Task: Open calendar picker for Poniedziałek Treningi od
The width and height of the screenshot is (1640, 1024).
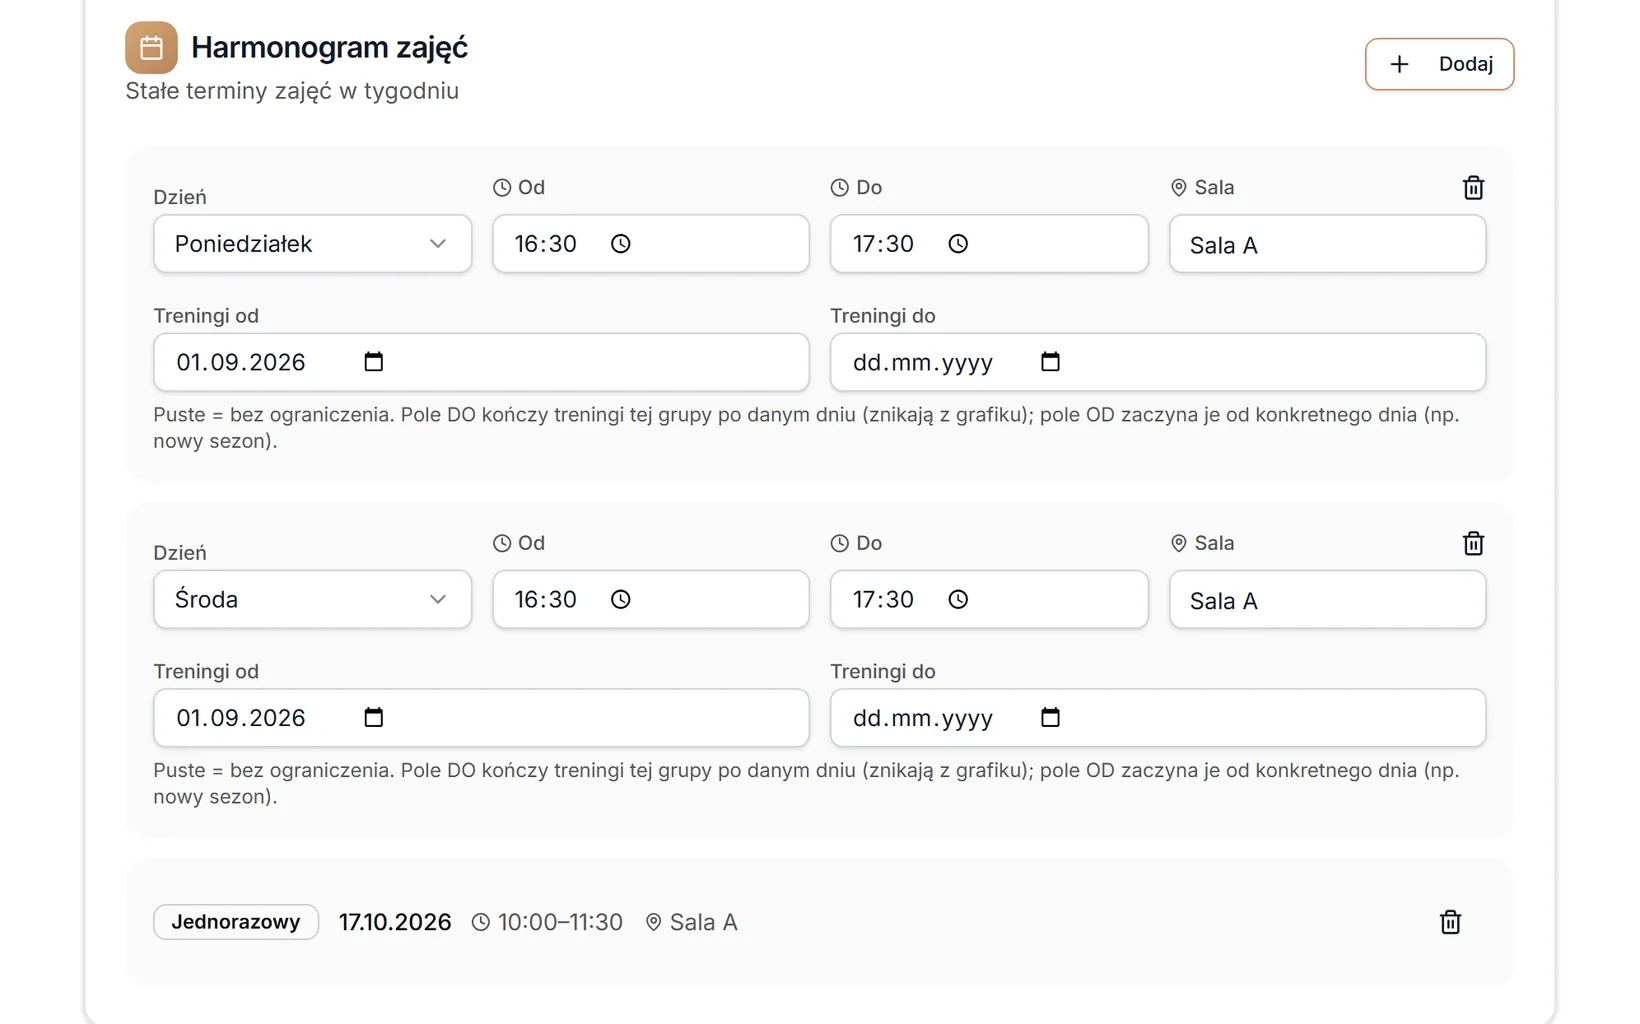Action: tap(374, 362)
